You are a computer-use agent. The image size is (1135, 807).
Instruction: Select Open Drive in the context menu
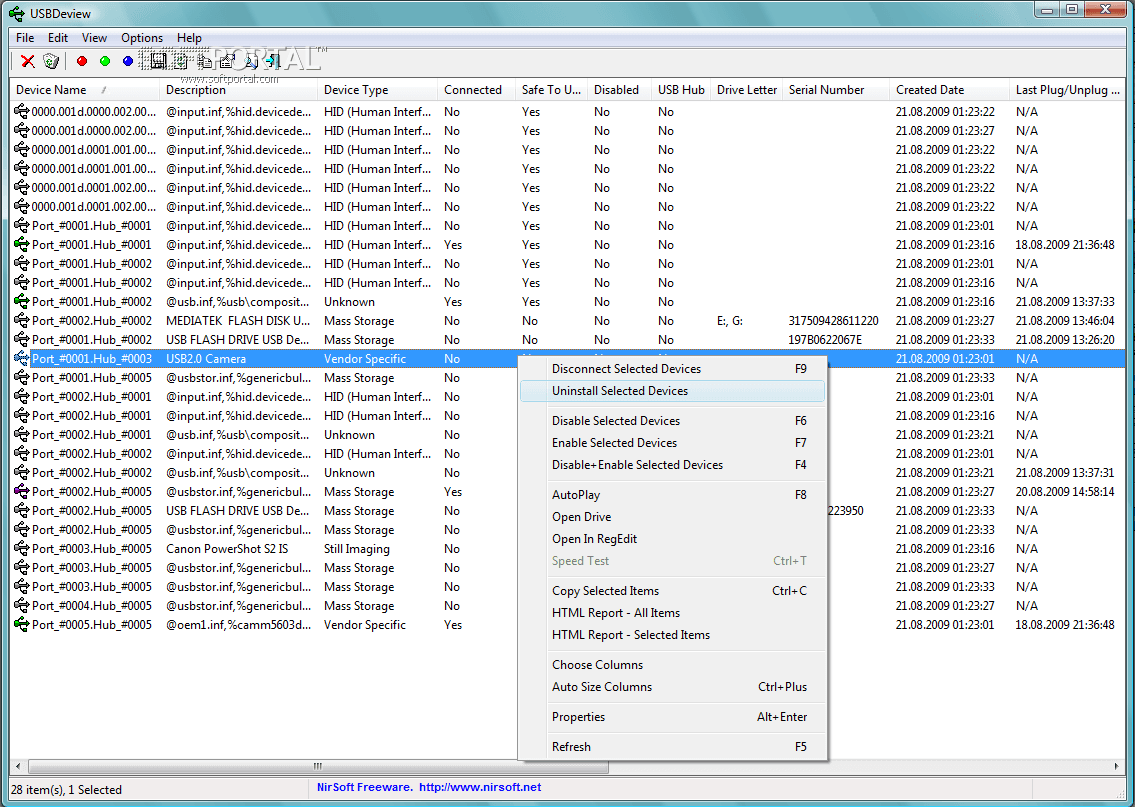coord(672,517)
